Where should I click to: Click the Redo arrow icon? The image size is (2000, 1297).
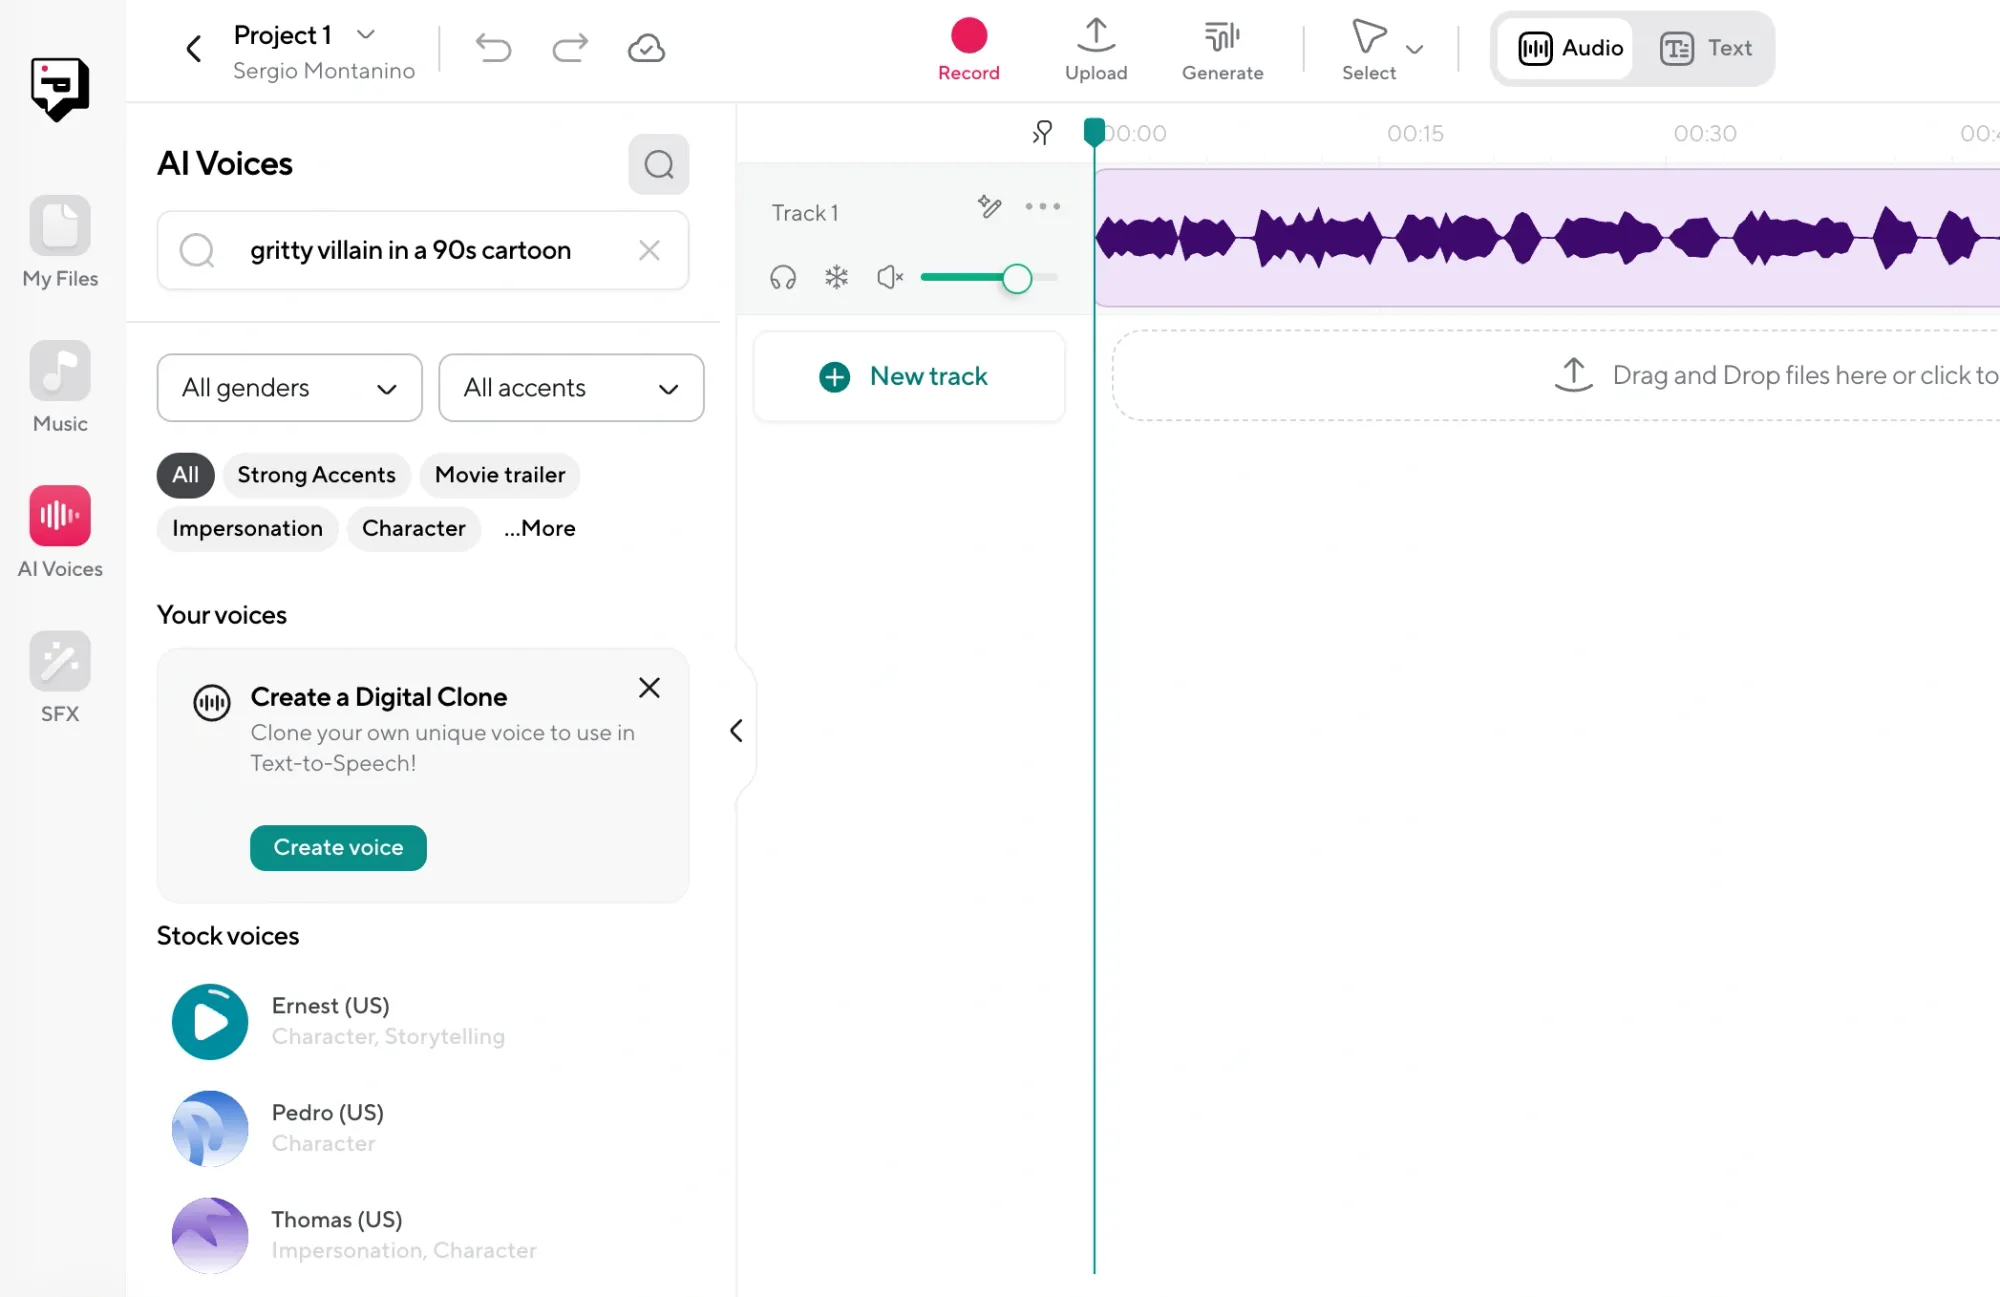[x=570, y=48]
